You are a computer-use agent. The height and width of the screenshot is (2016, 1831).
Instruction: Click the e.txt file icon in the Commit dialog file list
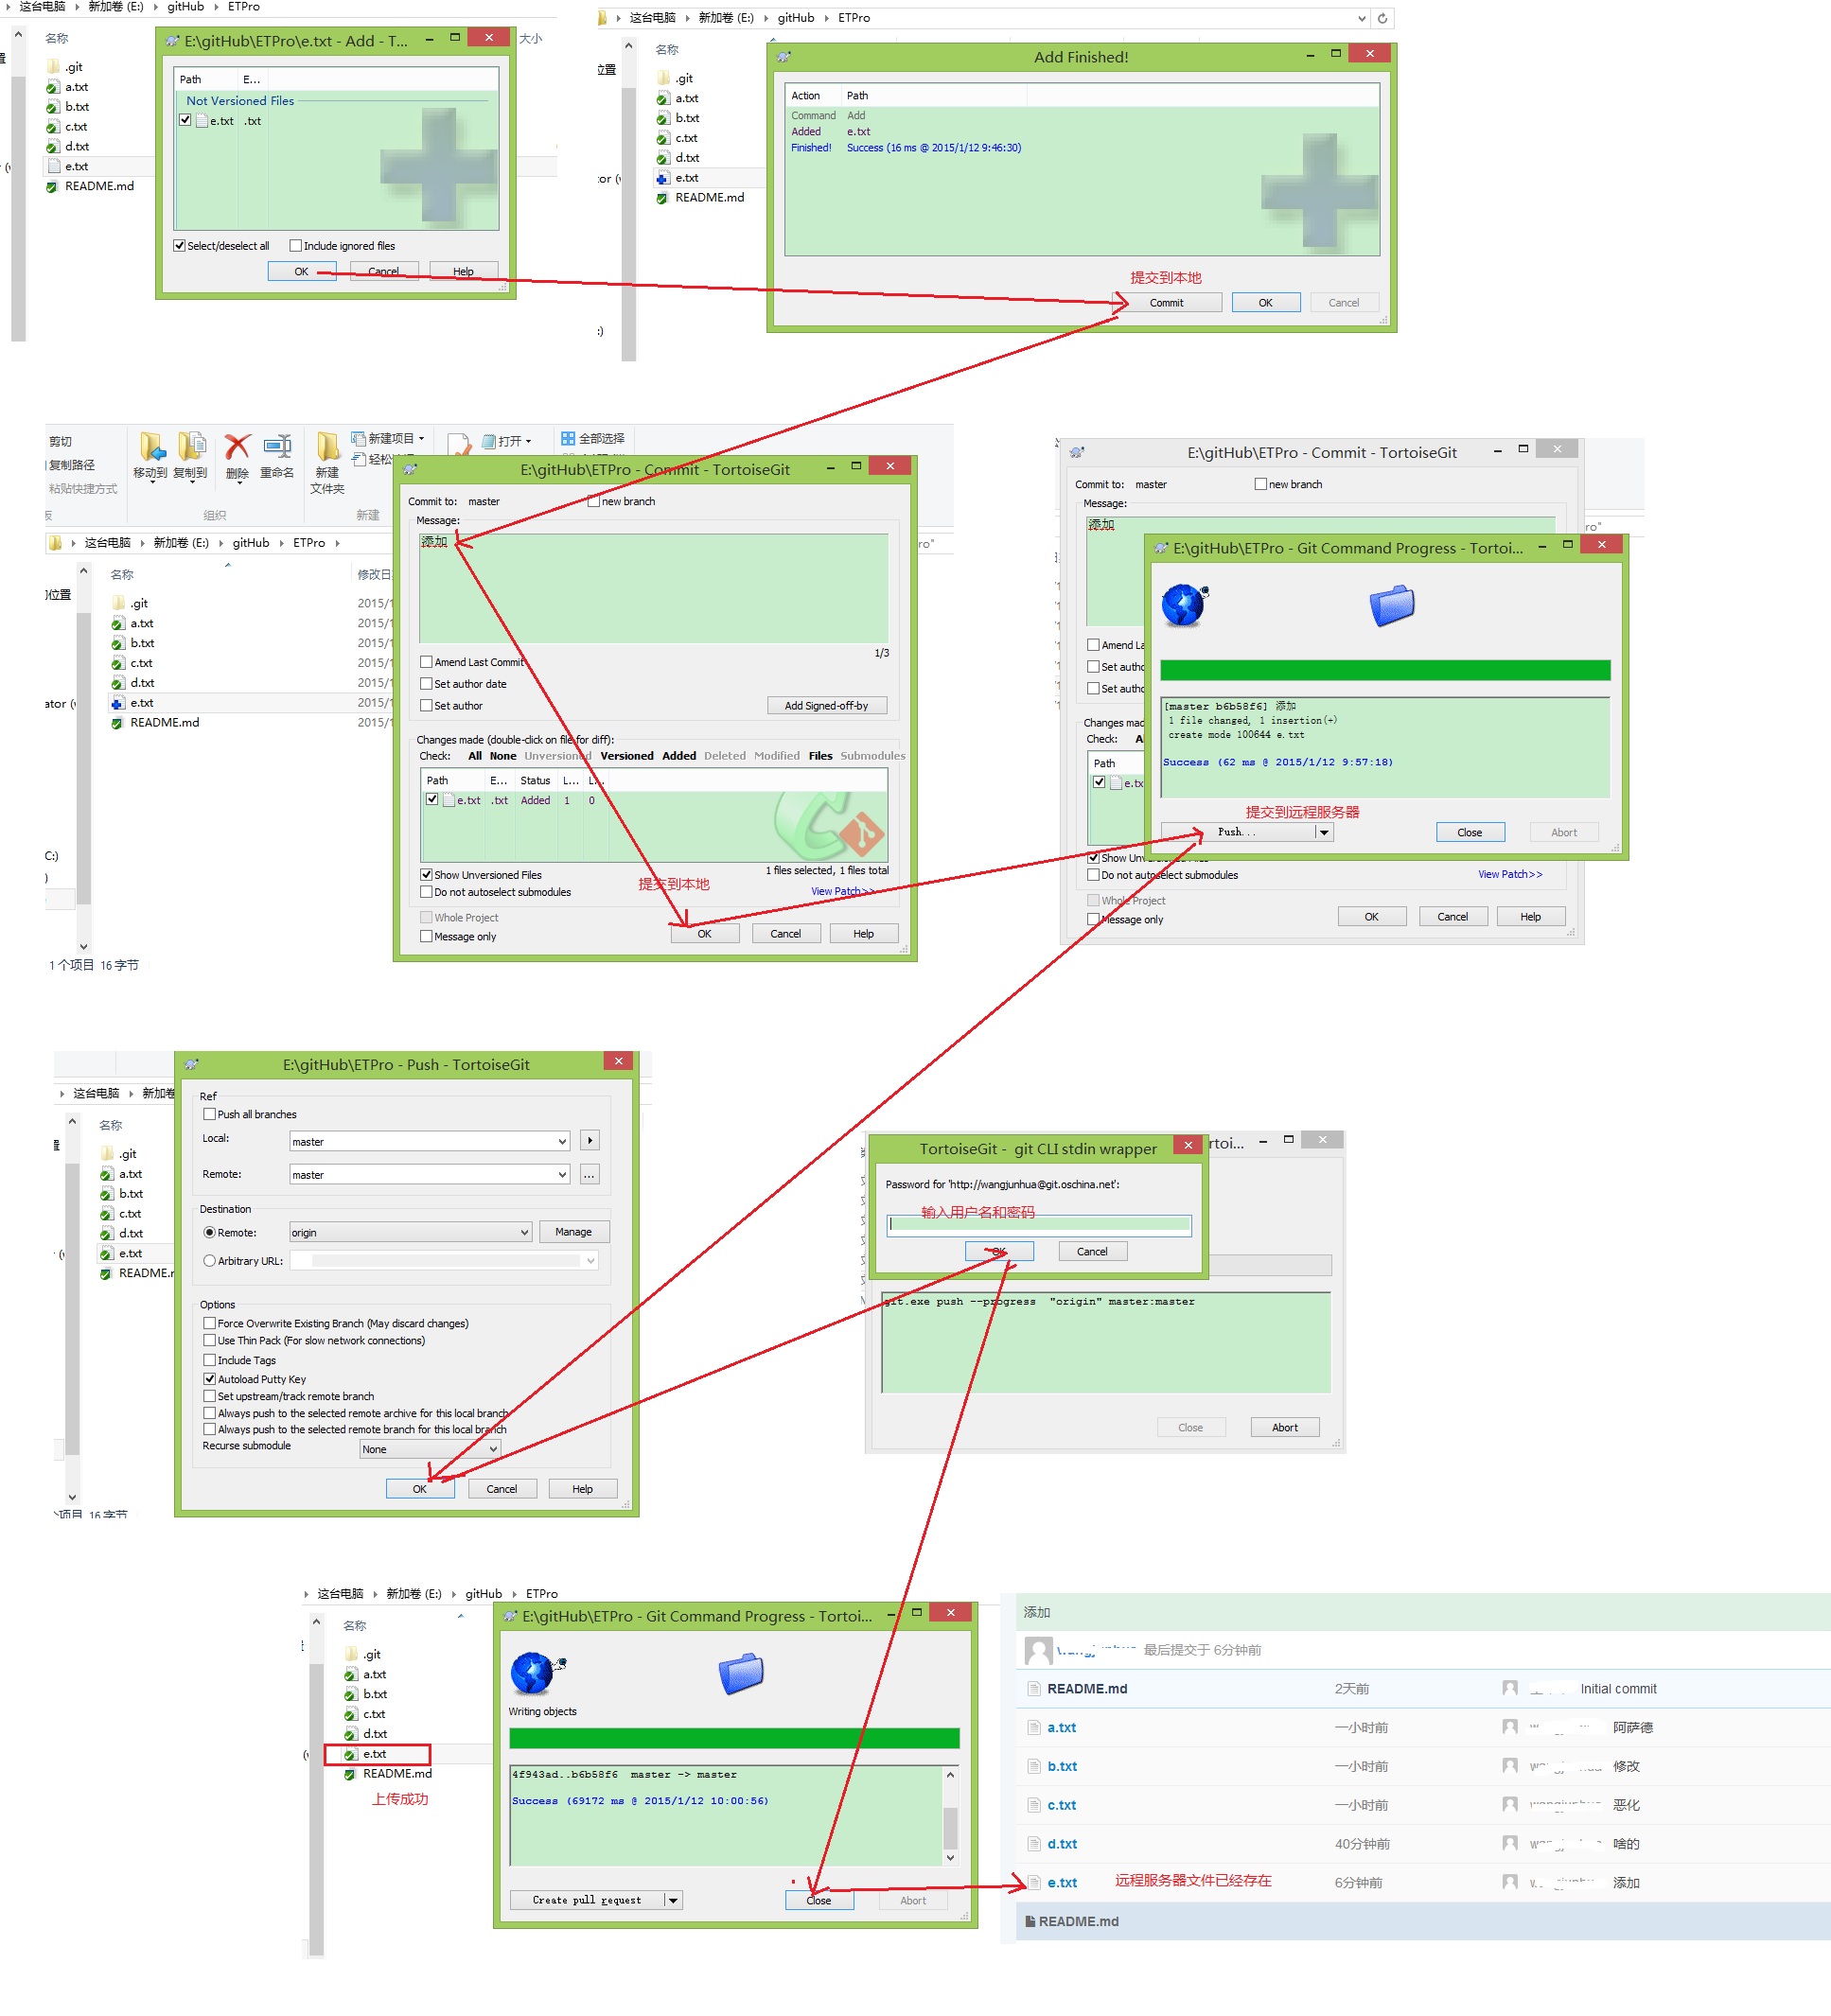click(x=449, y=800)
